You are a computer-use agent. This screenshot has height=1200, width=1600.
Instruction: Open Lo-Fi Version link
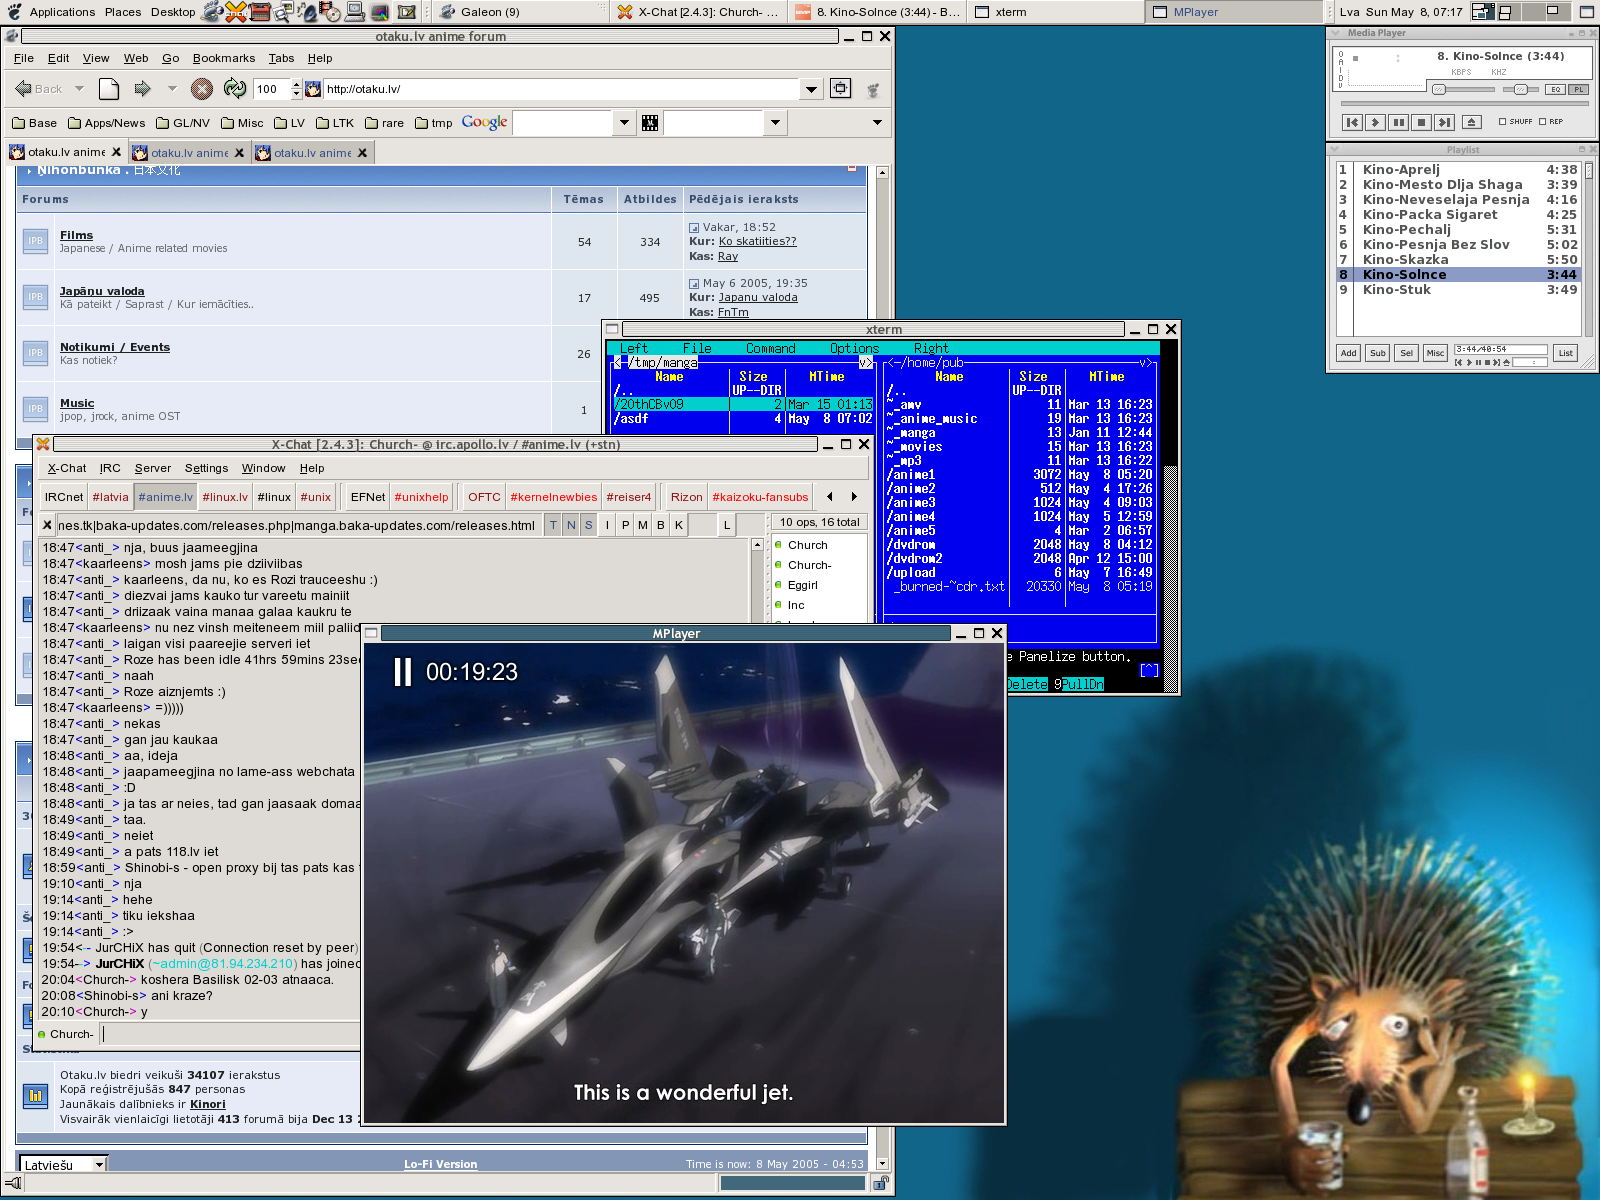click(x=441, y=1164)
